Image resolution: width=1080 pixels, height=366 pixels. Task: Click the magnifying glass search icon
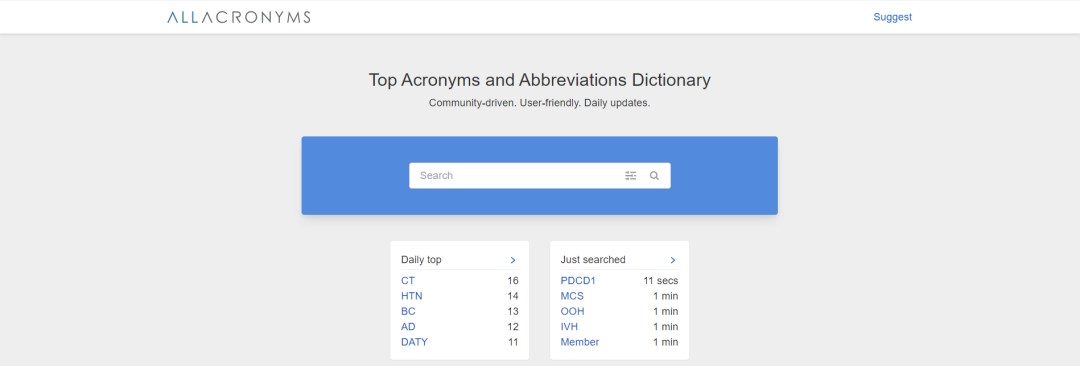point(654,176)
